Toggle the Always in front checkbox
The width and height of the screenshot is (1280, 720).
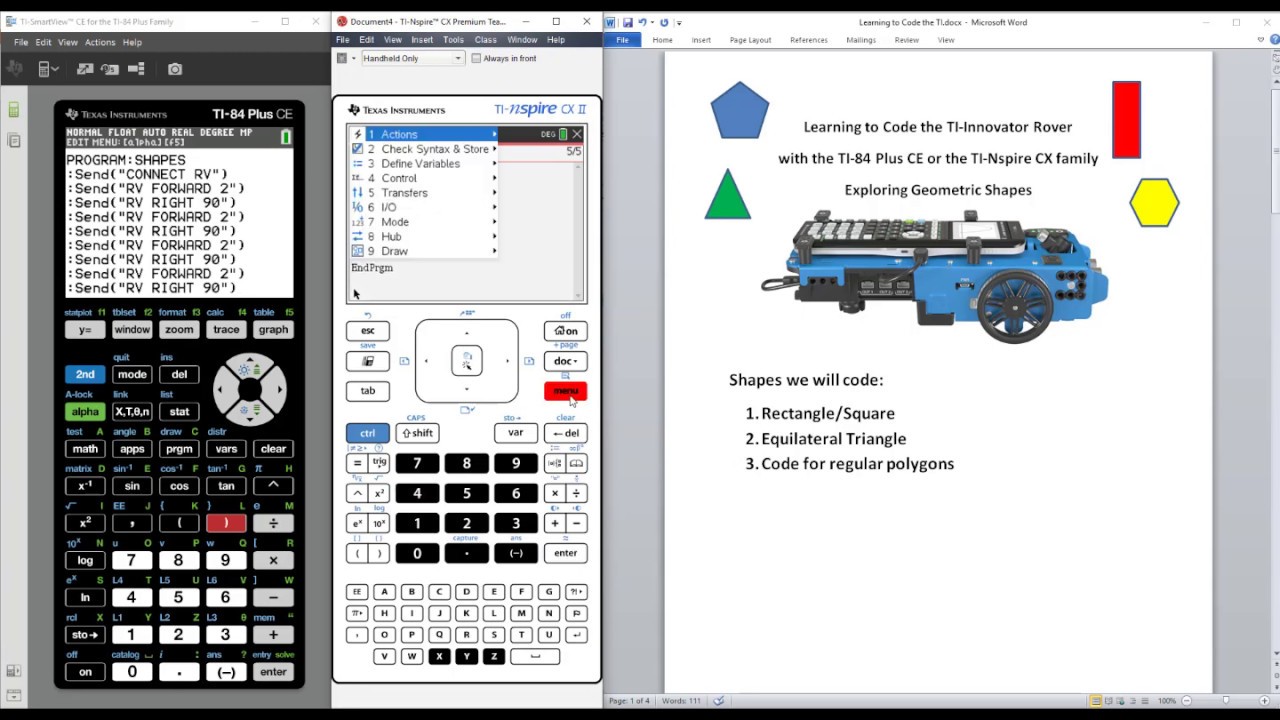pyautogui.click(x=476, y=58)
